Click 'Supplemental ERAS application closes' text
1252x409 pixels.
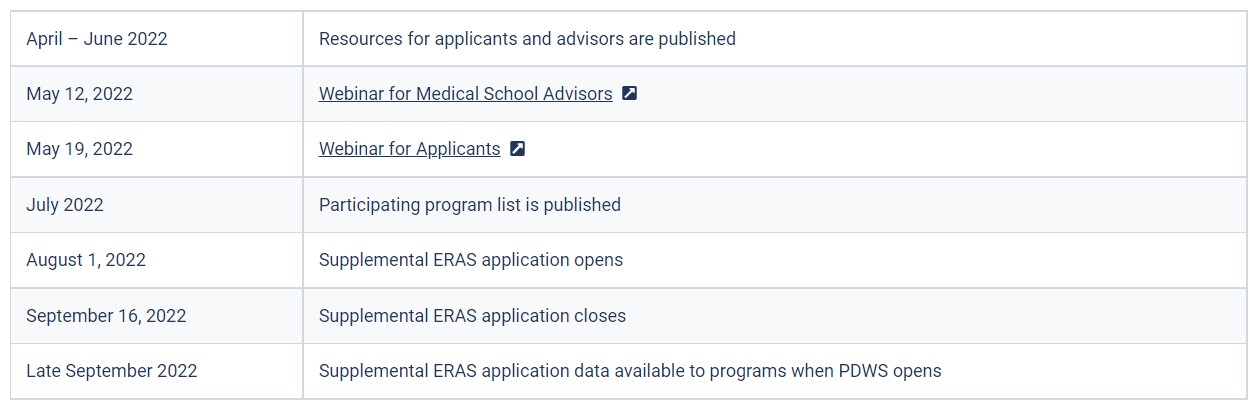[x=472, y=316]
